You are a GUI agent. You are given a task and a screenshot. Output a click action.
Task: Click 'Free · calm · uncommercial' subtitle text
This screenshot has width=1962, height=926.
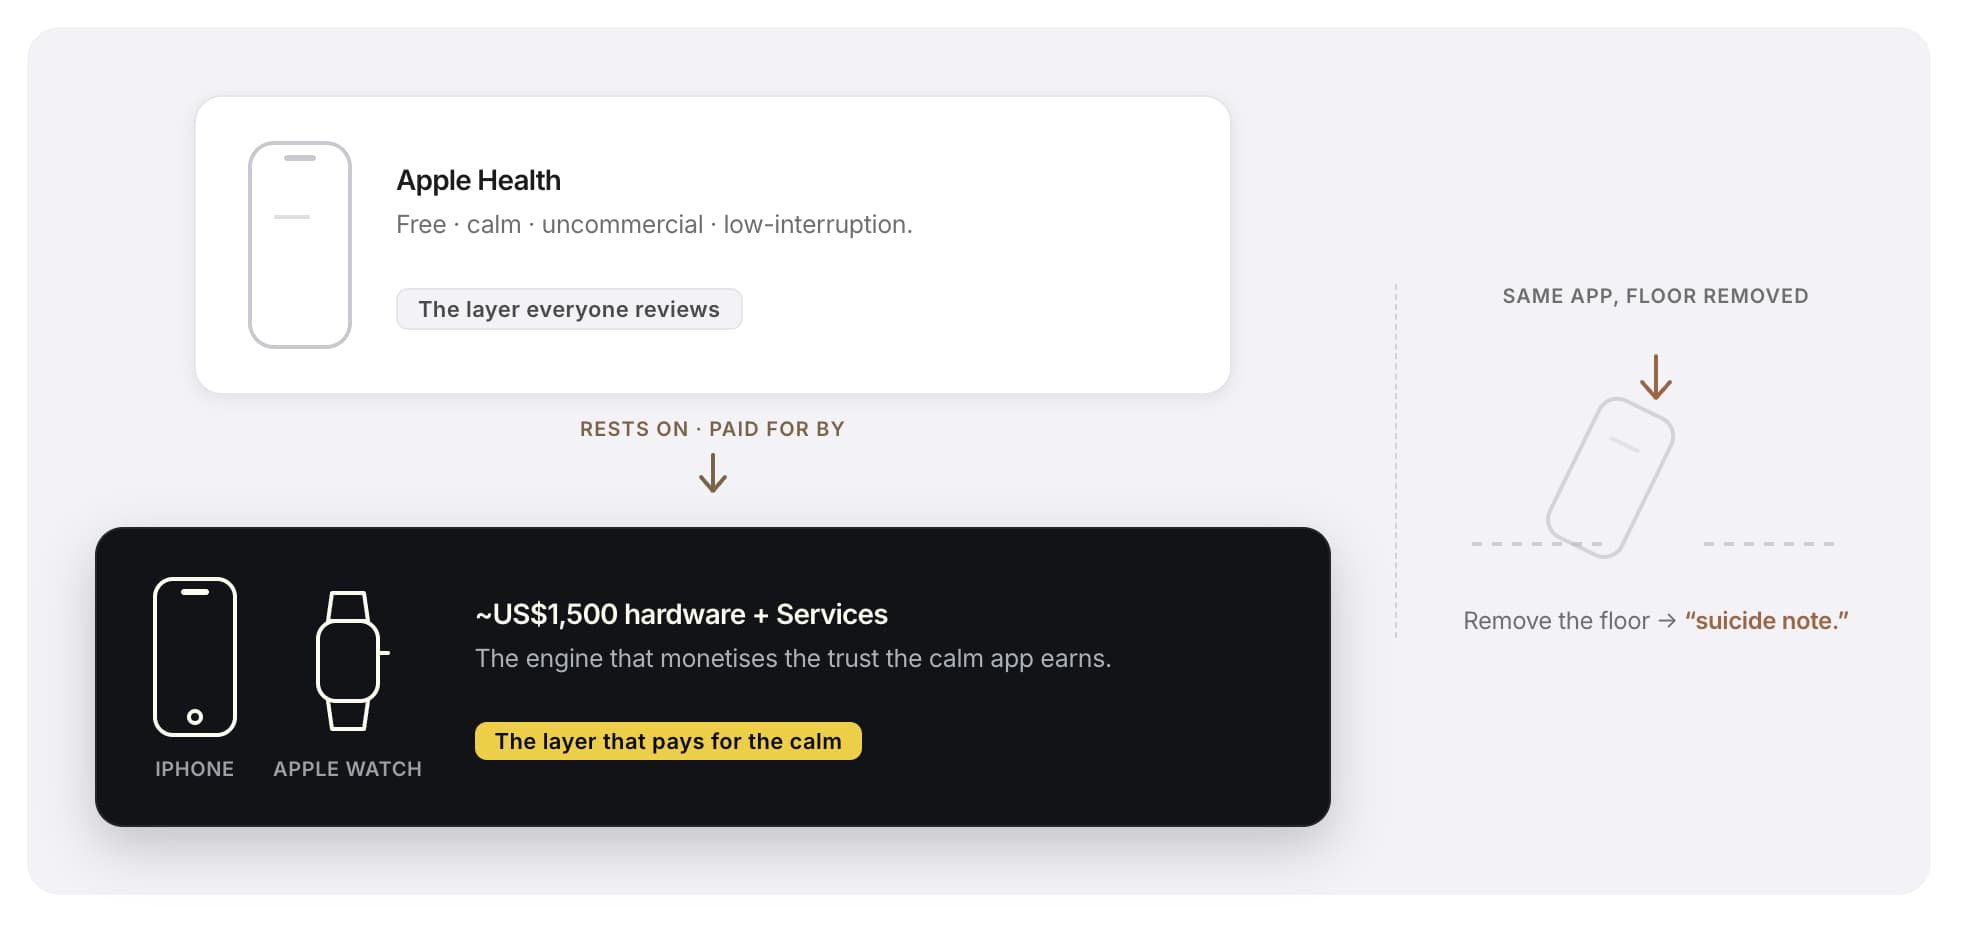click(x=549, y=224)
